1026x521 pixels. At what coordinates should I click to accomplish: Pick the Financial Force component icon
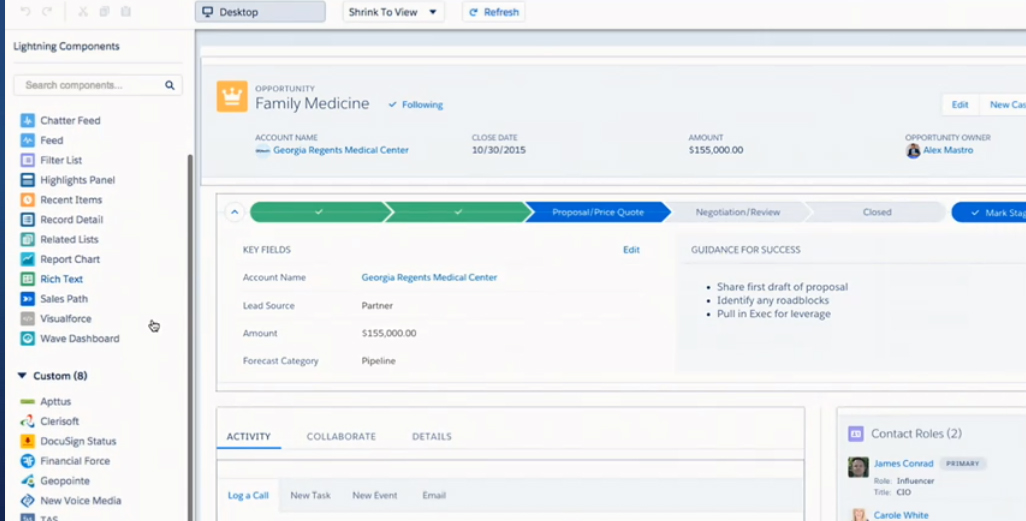27,461
